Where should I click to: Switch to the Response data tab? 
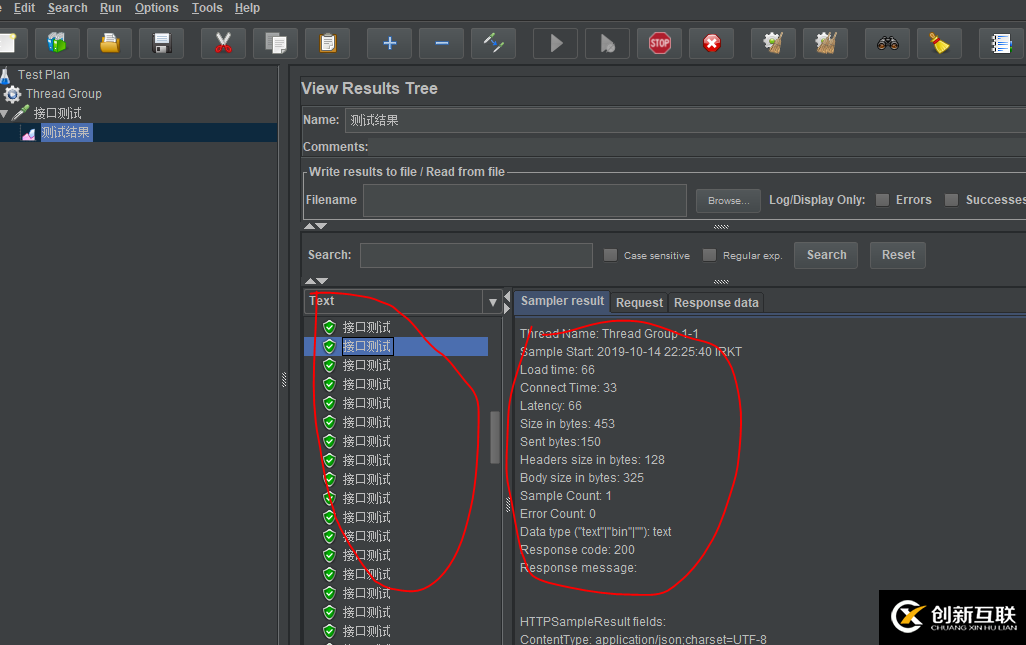click(716, 302)
